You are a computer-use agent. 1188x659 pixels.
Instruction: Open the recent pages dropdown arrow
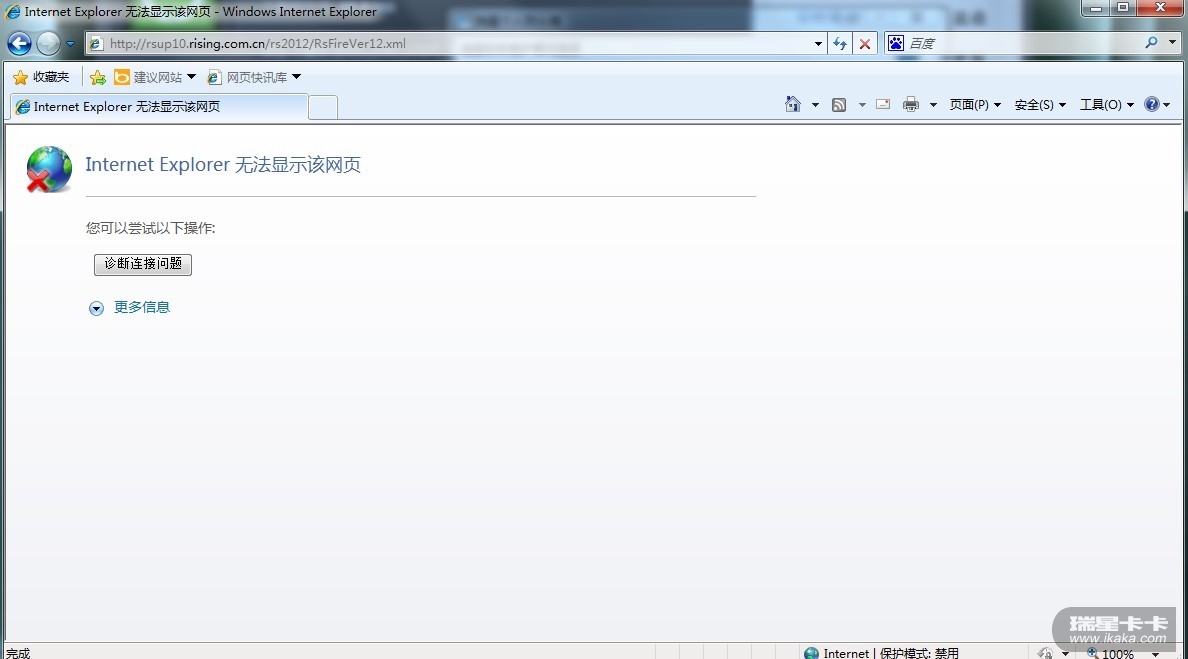coord(70,44)
